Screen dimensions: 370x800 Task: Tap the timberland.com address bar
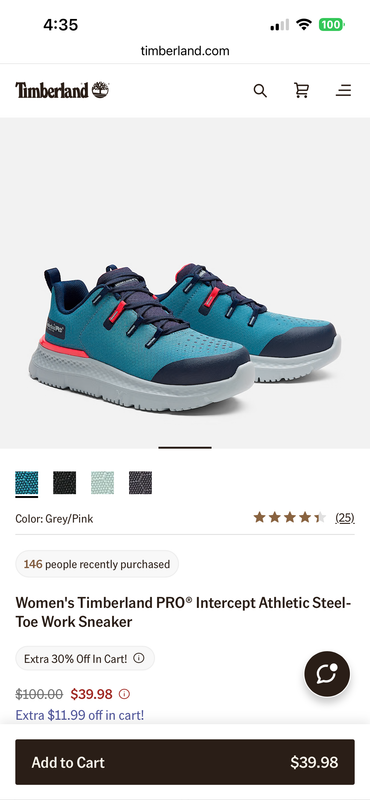[185, 51]
